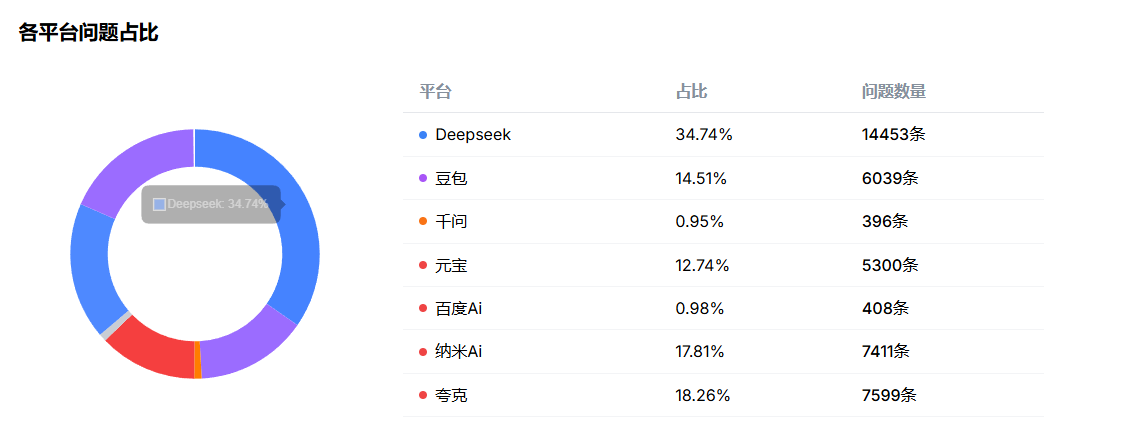
Task: Select the 纳米Ai platform name
Action: click(x=459, y=352)
